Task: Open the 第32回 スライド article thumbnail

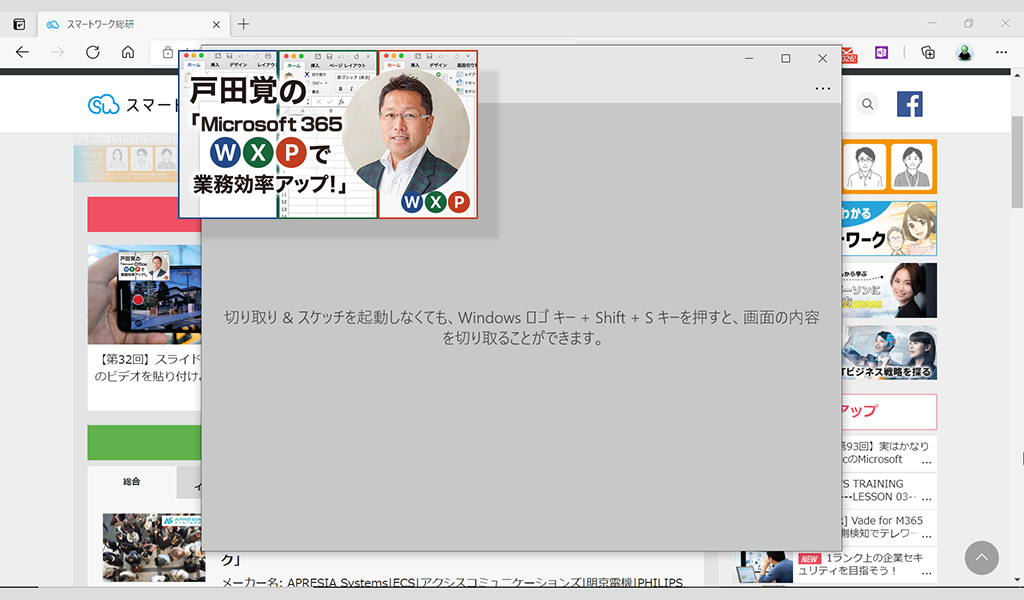Action: point(144,294)
